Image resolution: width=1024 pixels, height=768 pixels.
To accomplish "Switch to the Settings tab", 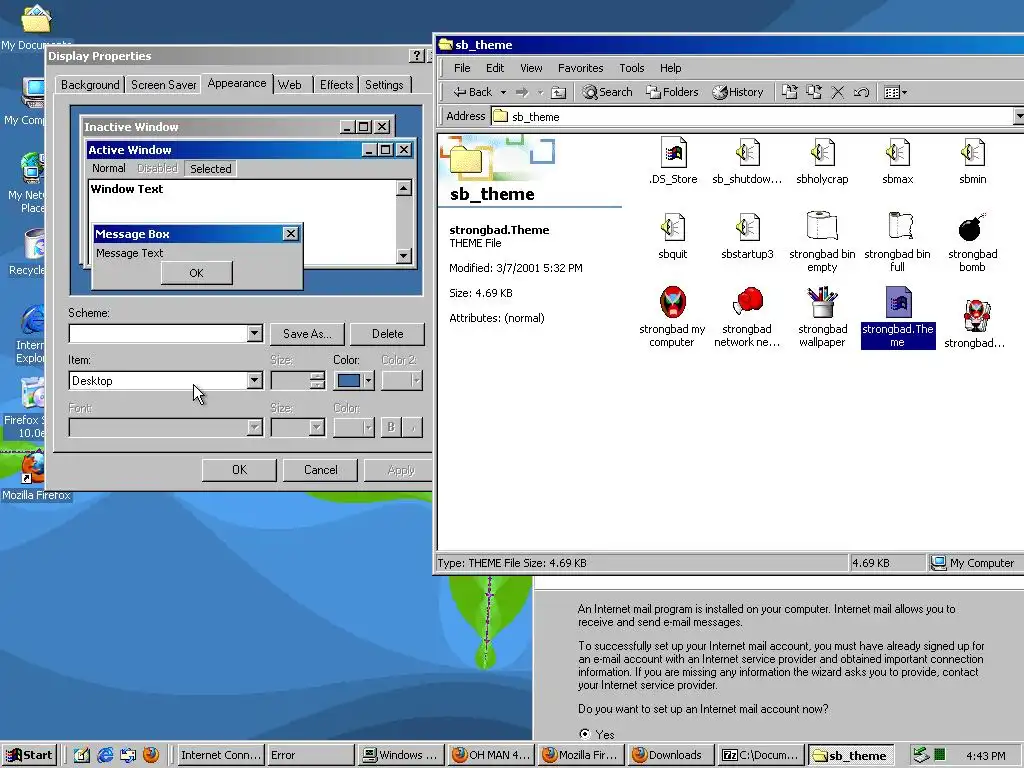I will (384, 85).
